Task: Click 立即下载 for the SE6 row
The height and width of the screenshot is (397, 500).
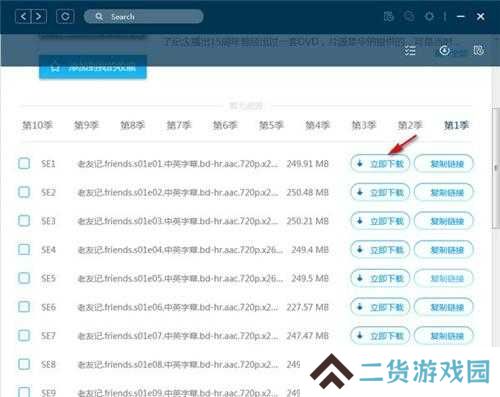Action: [380, 307]
